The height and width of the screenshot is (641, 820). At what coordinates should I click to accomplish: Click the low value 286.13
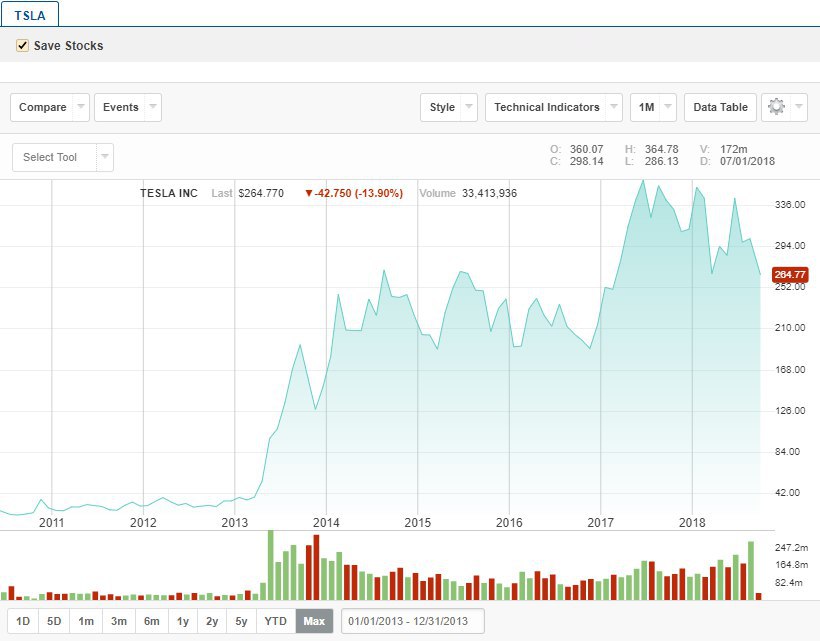coord(662,161)
